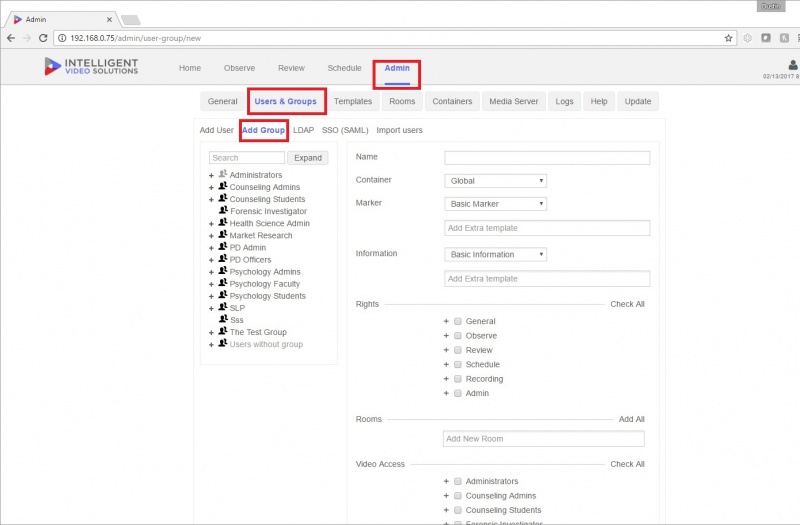The height and width of the screenshot is (525, 800).
Task: Open a new browser tab
Action: click(131, 20)
